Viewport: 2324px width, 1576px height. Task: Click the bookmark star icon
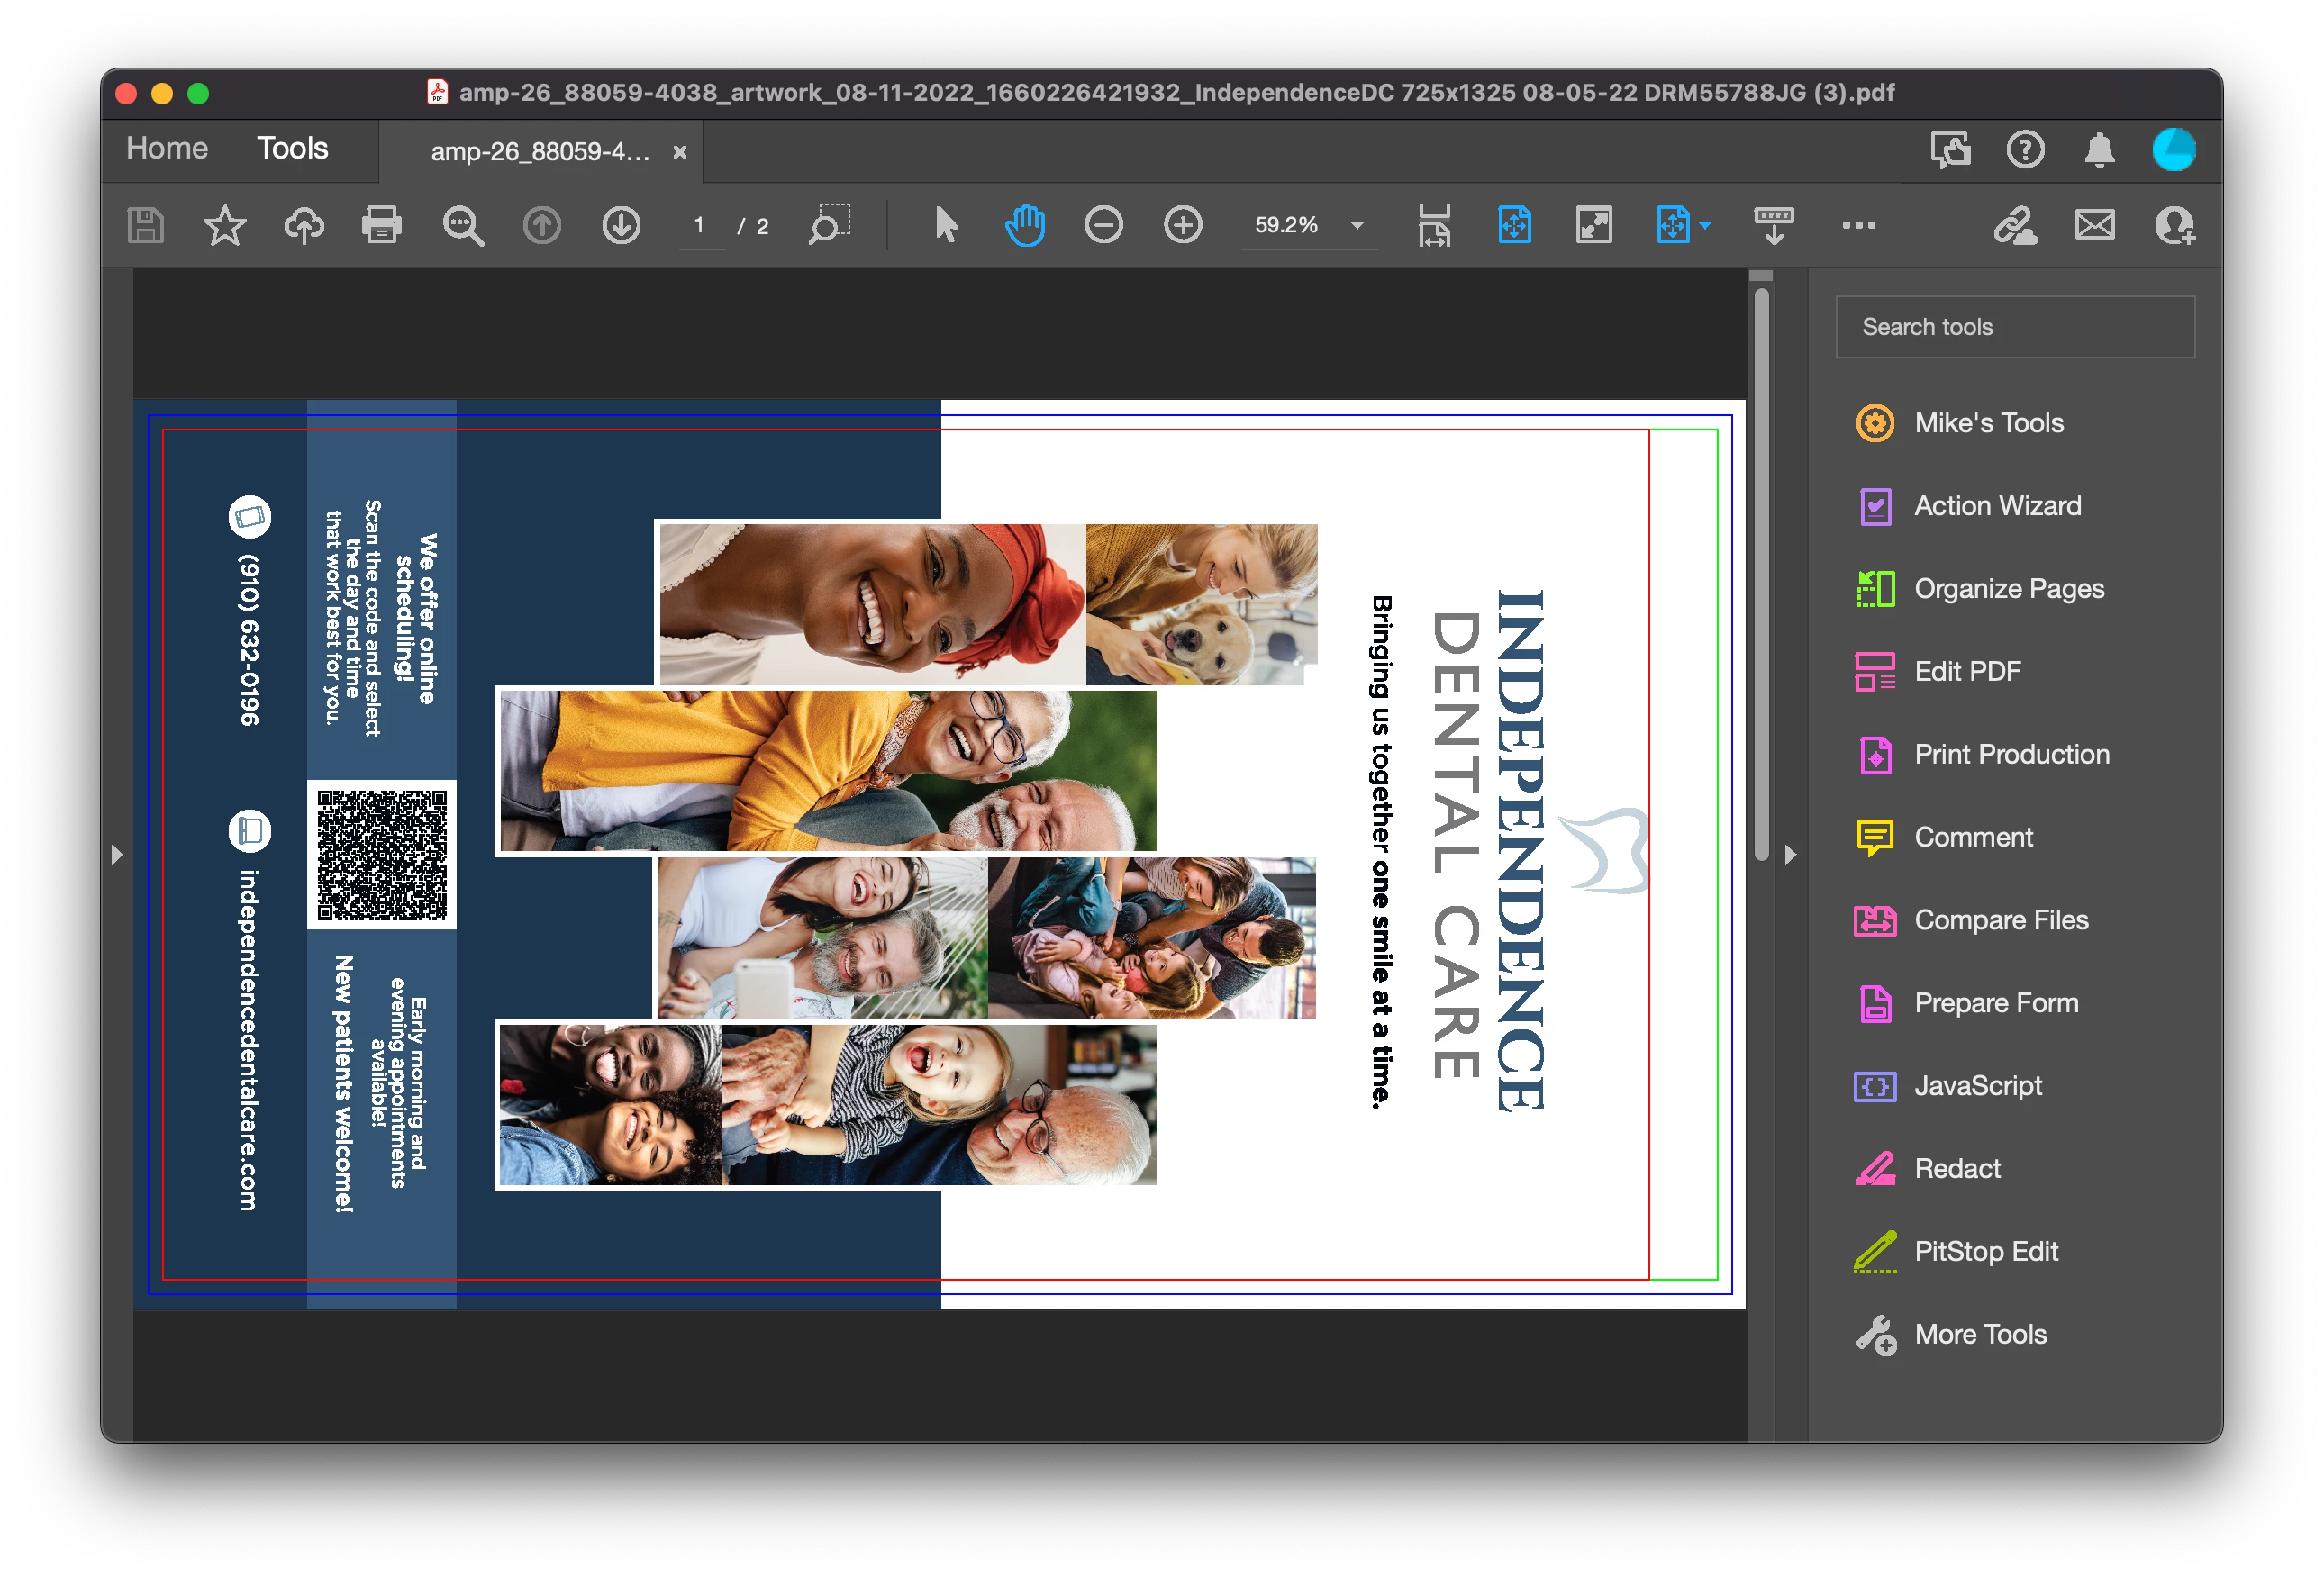224,225
